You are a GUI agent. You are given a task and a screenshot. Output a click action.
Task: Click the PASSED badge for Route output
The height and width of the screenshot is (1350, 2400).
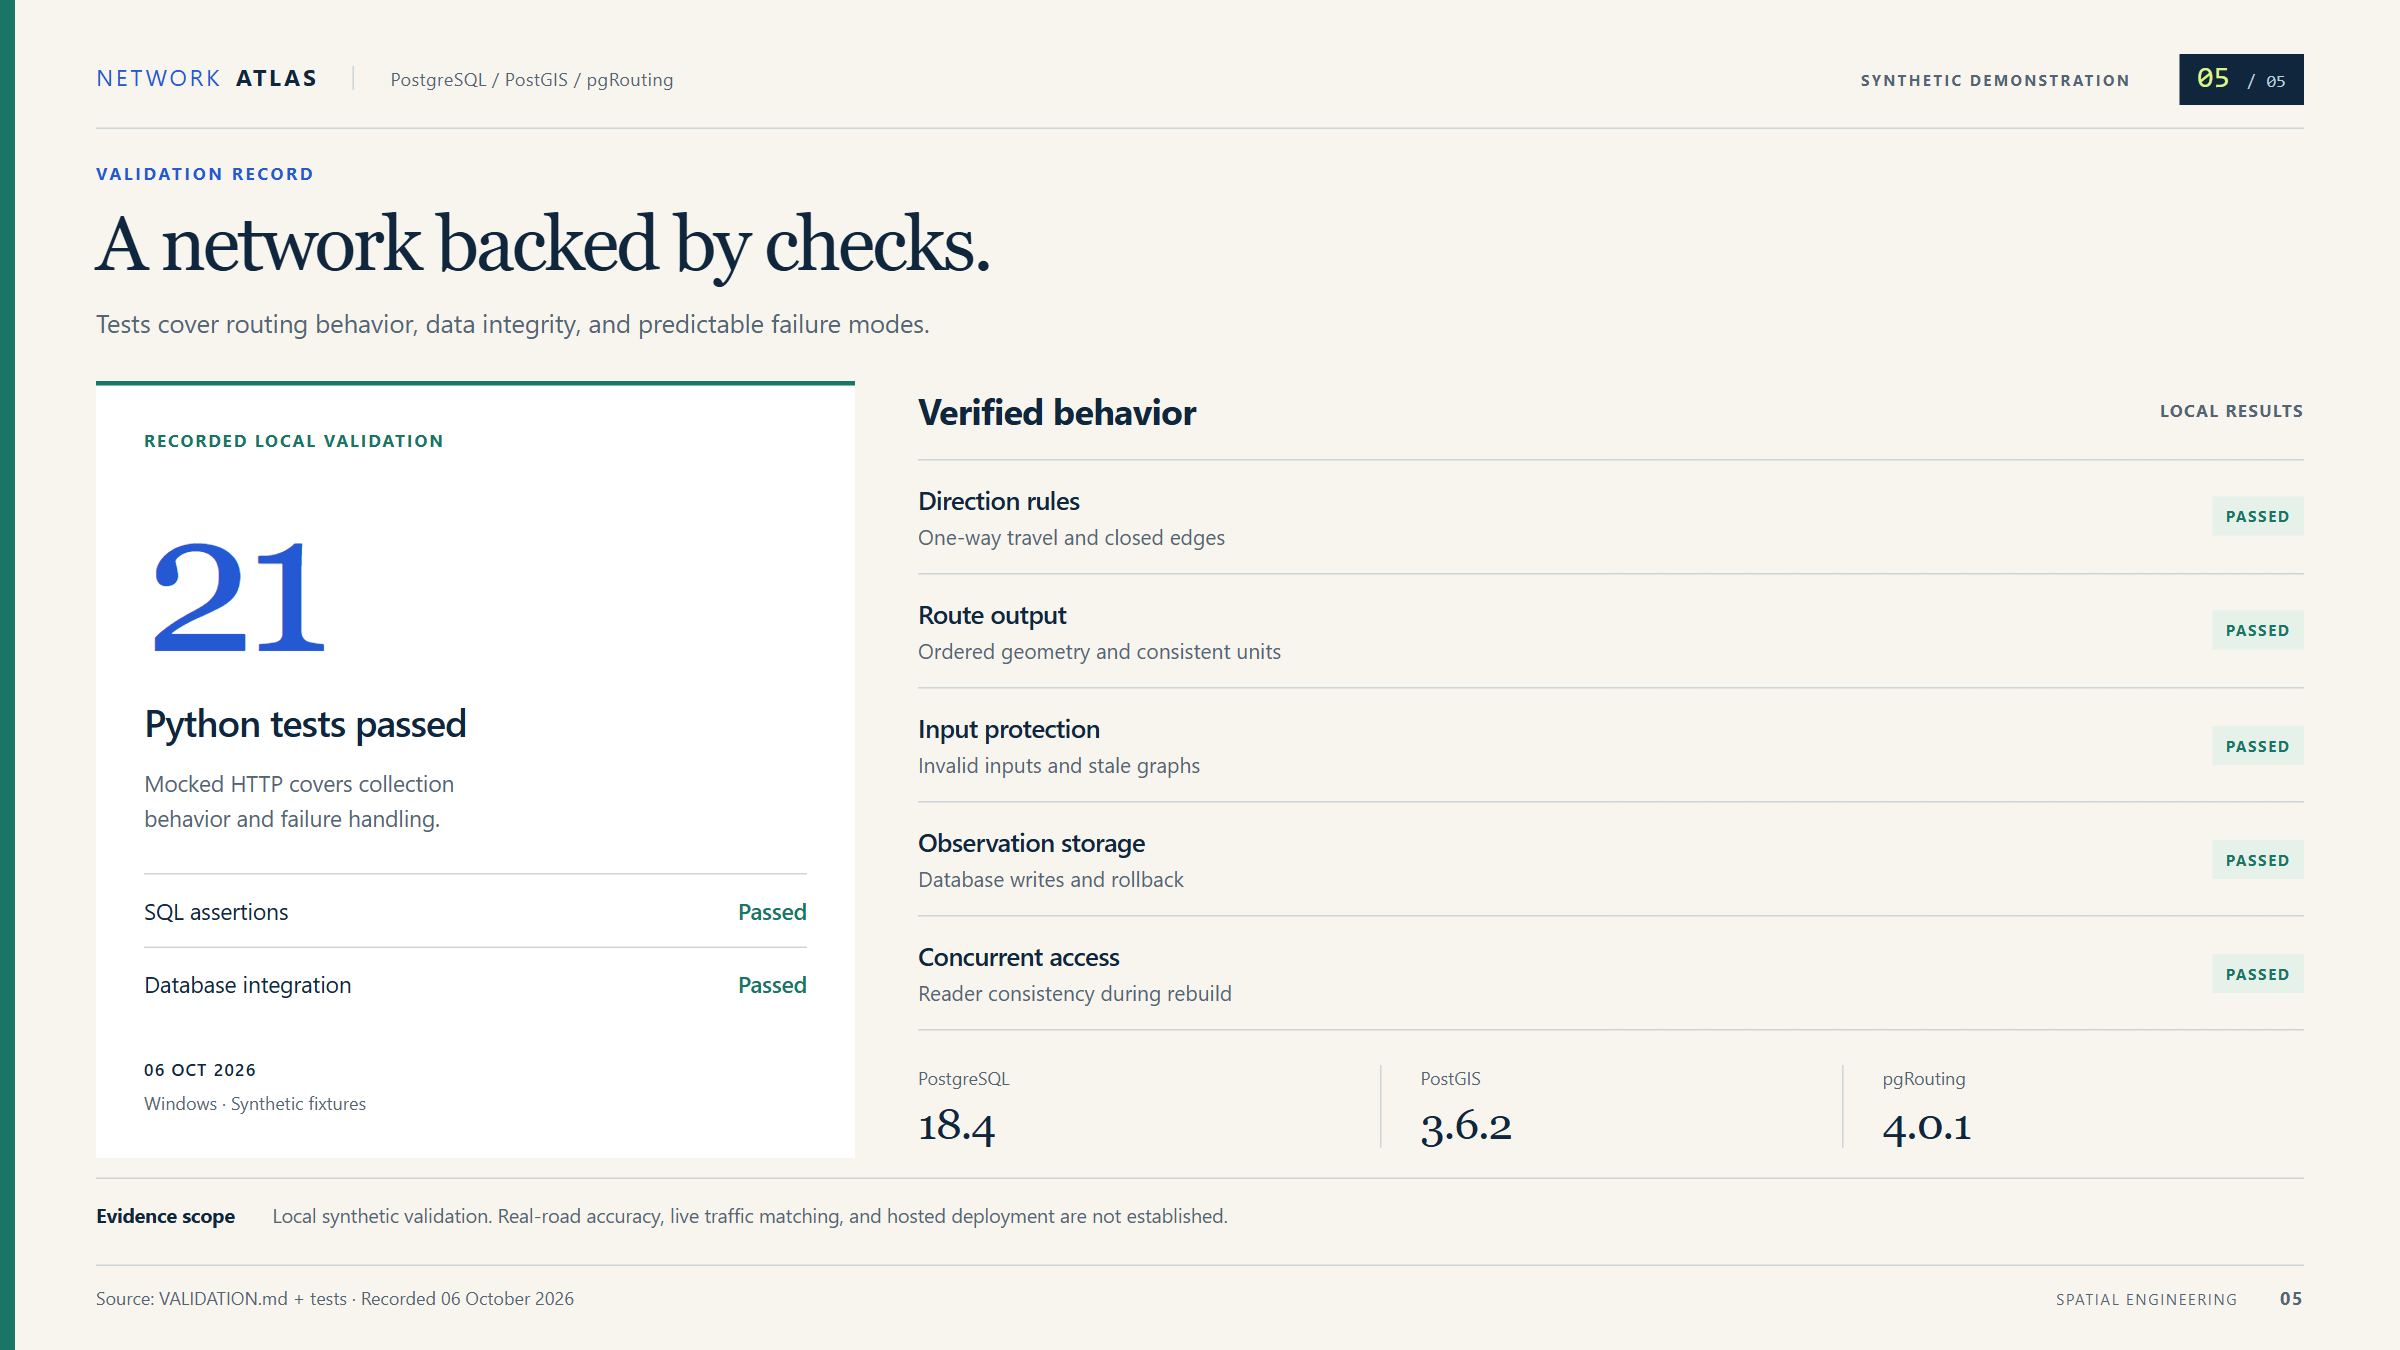tap(2257, 630)
